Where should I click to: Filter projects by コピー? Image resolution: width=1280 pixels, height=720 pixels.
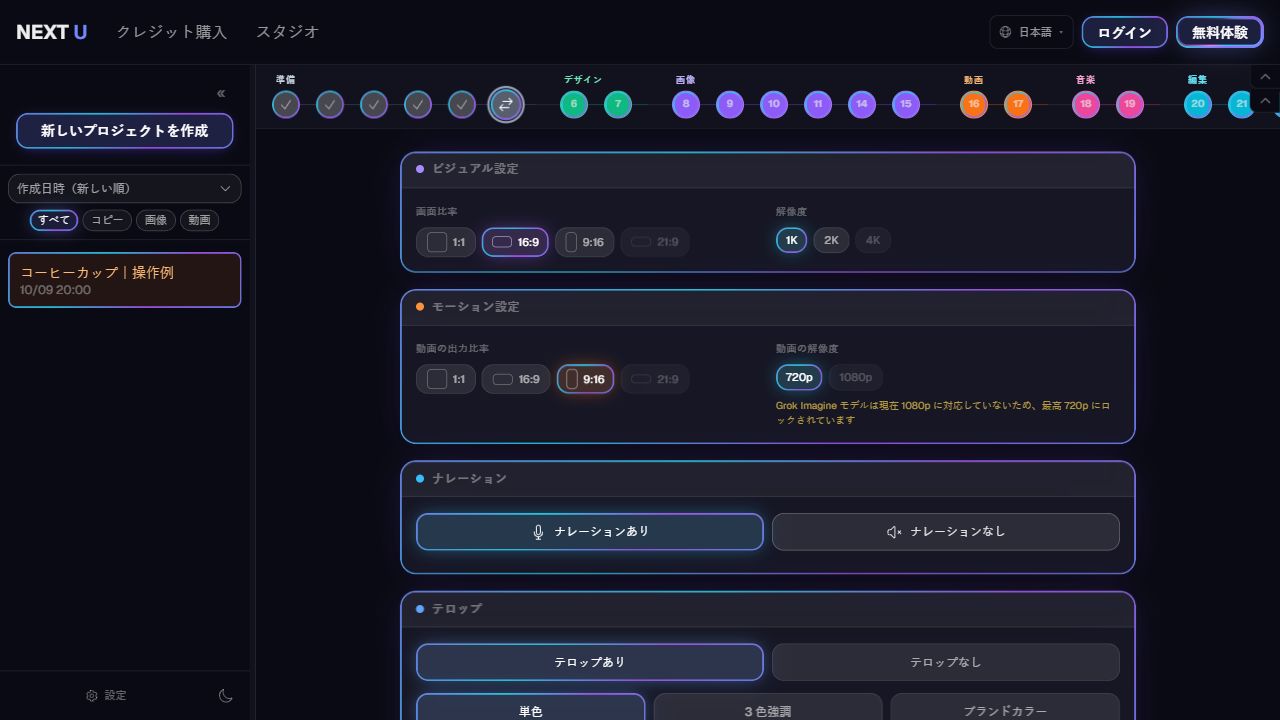107,220
